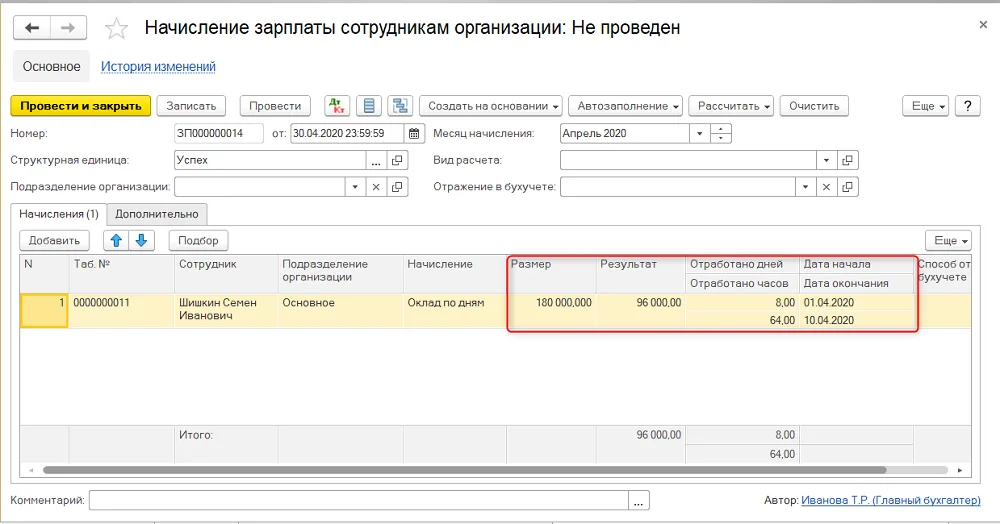1000x524 pixels.
Task: Click Провести button
Action: [275, 106]
